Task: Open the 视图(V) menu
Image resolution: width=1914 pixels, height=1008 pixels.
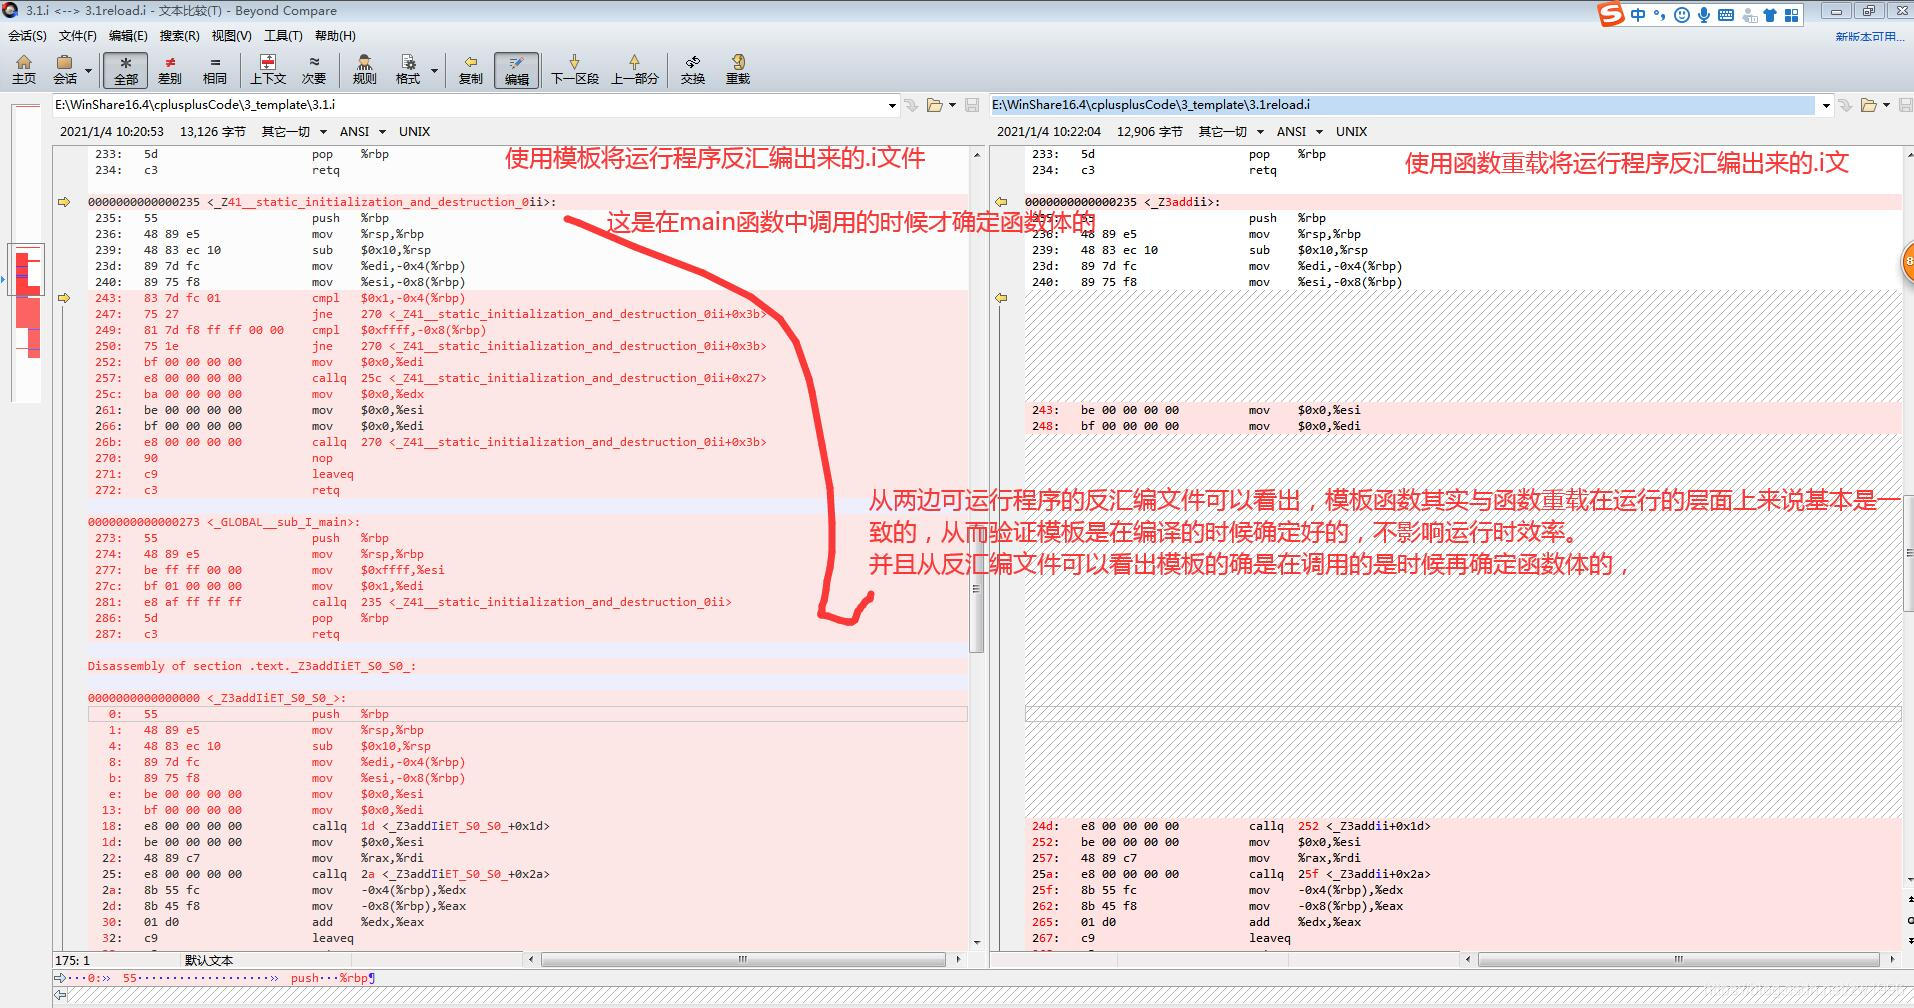Action: pyautogui.click(x=231, y=35)
